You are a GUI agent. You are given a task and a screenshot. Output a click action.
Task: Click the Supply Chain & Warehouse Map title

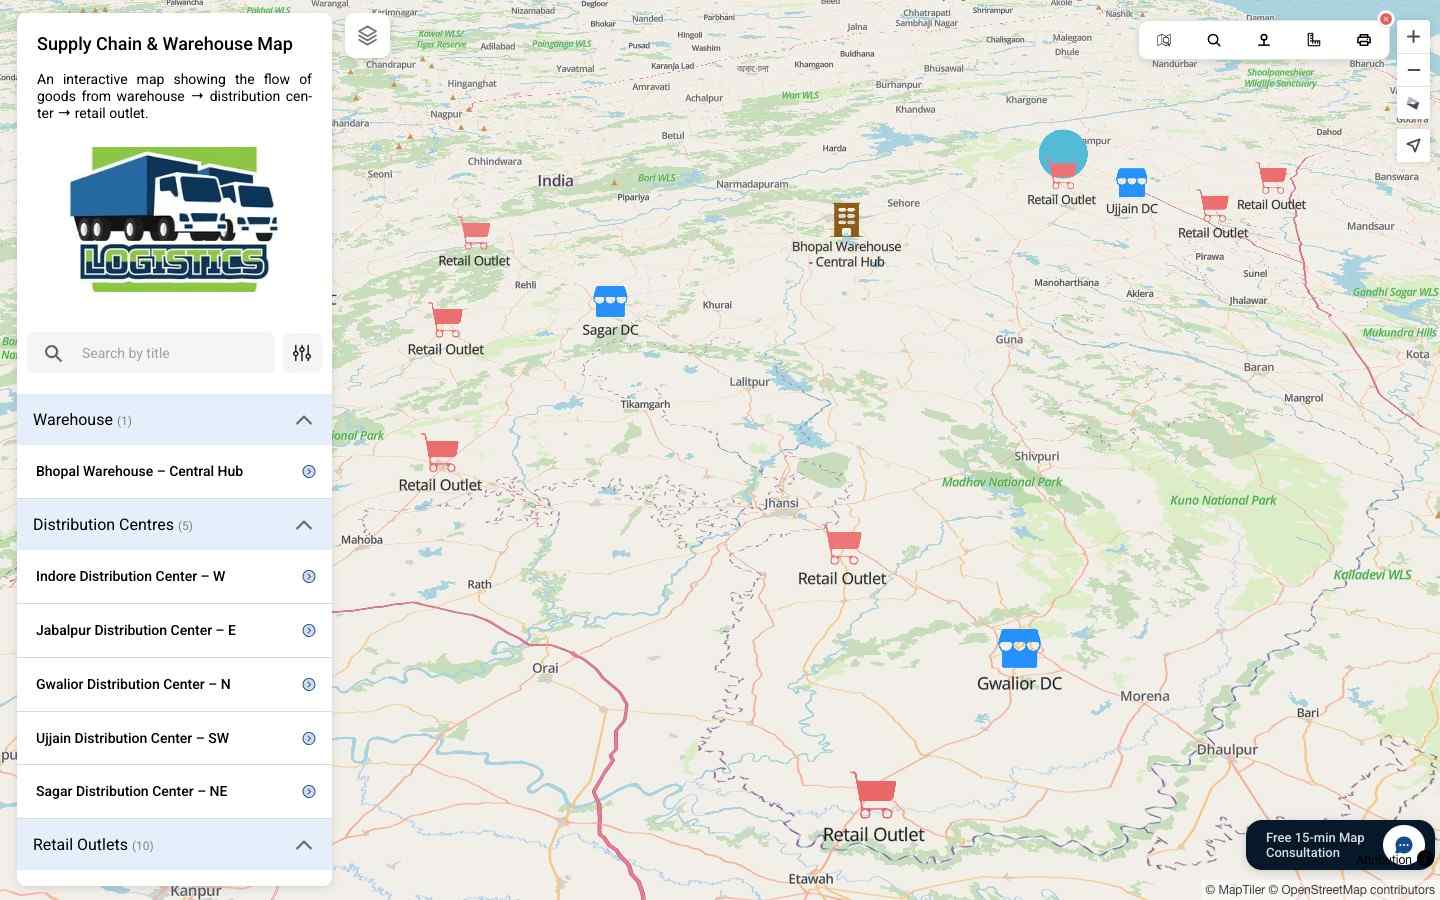165,44
